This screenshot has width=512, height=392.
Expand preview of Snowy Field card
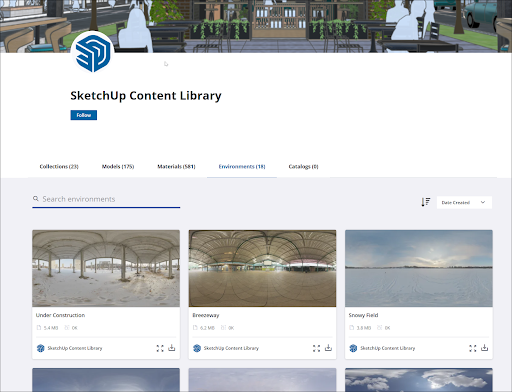(x=473, y=348)
